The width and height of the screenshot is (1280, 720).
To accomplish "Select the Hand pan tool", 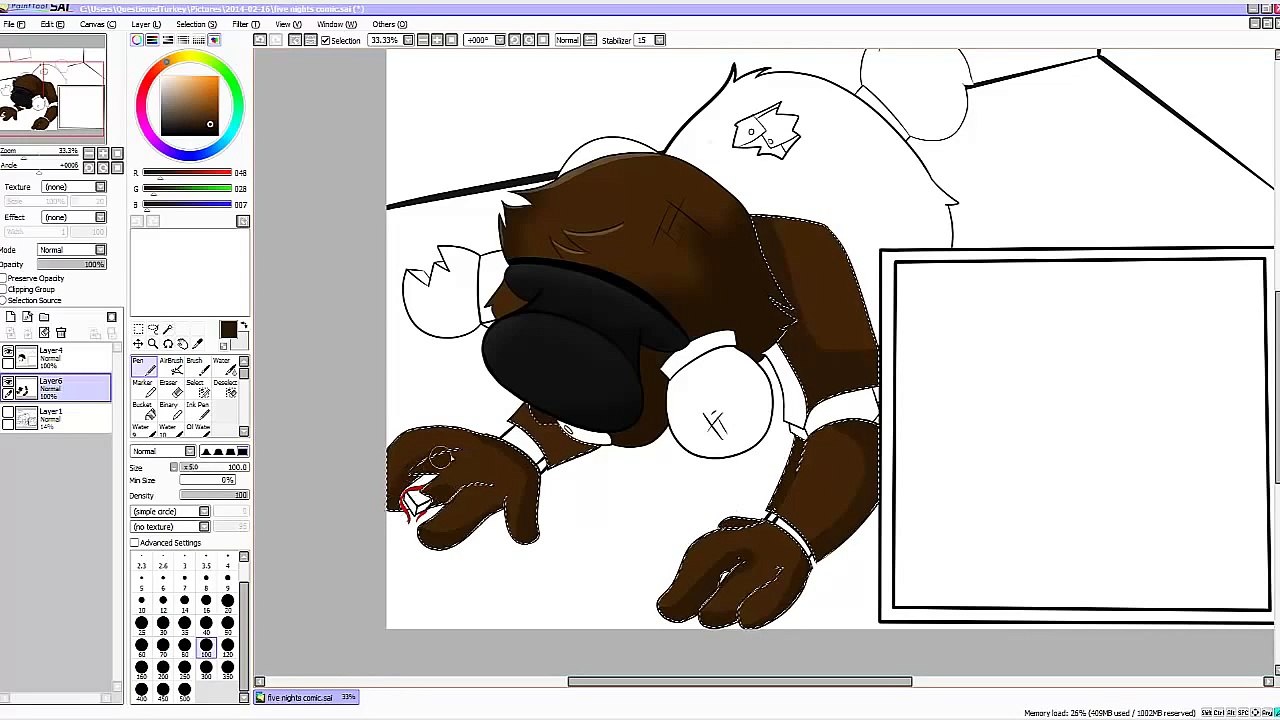I will tap(183, 344).
